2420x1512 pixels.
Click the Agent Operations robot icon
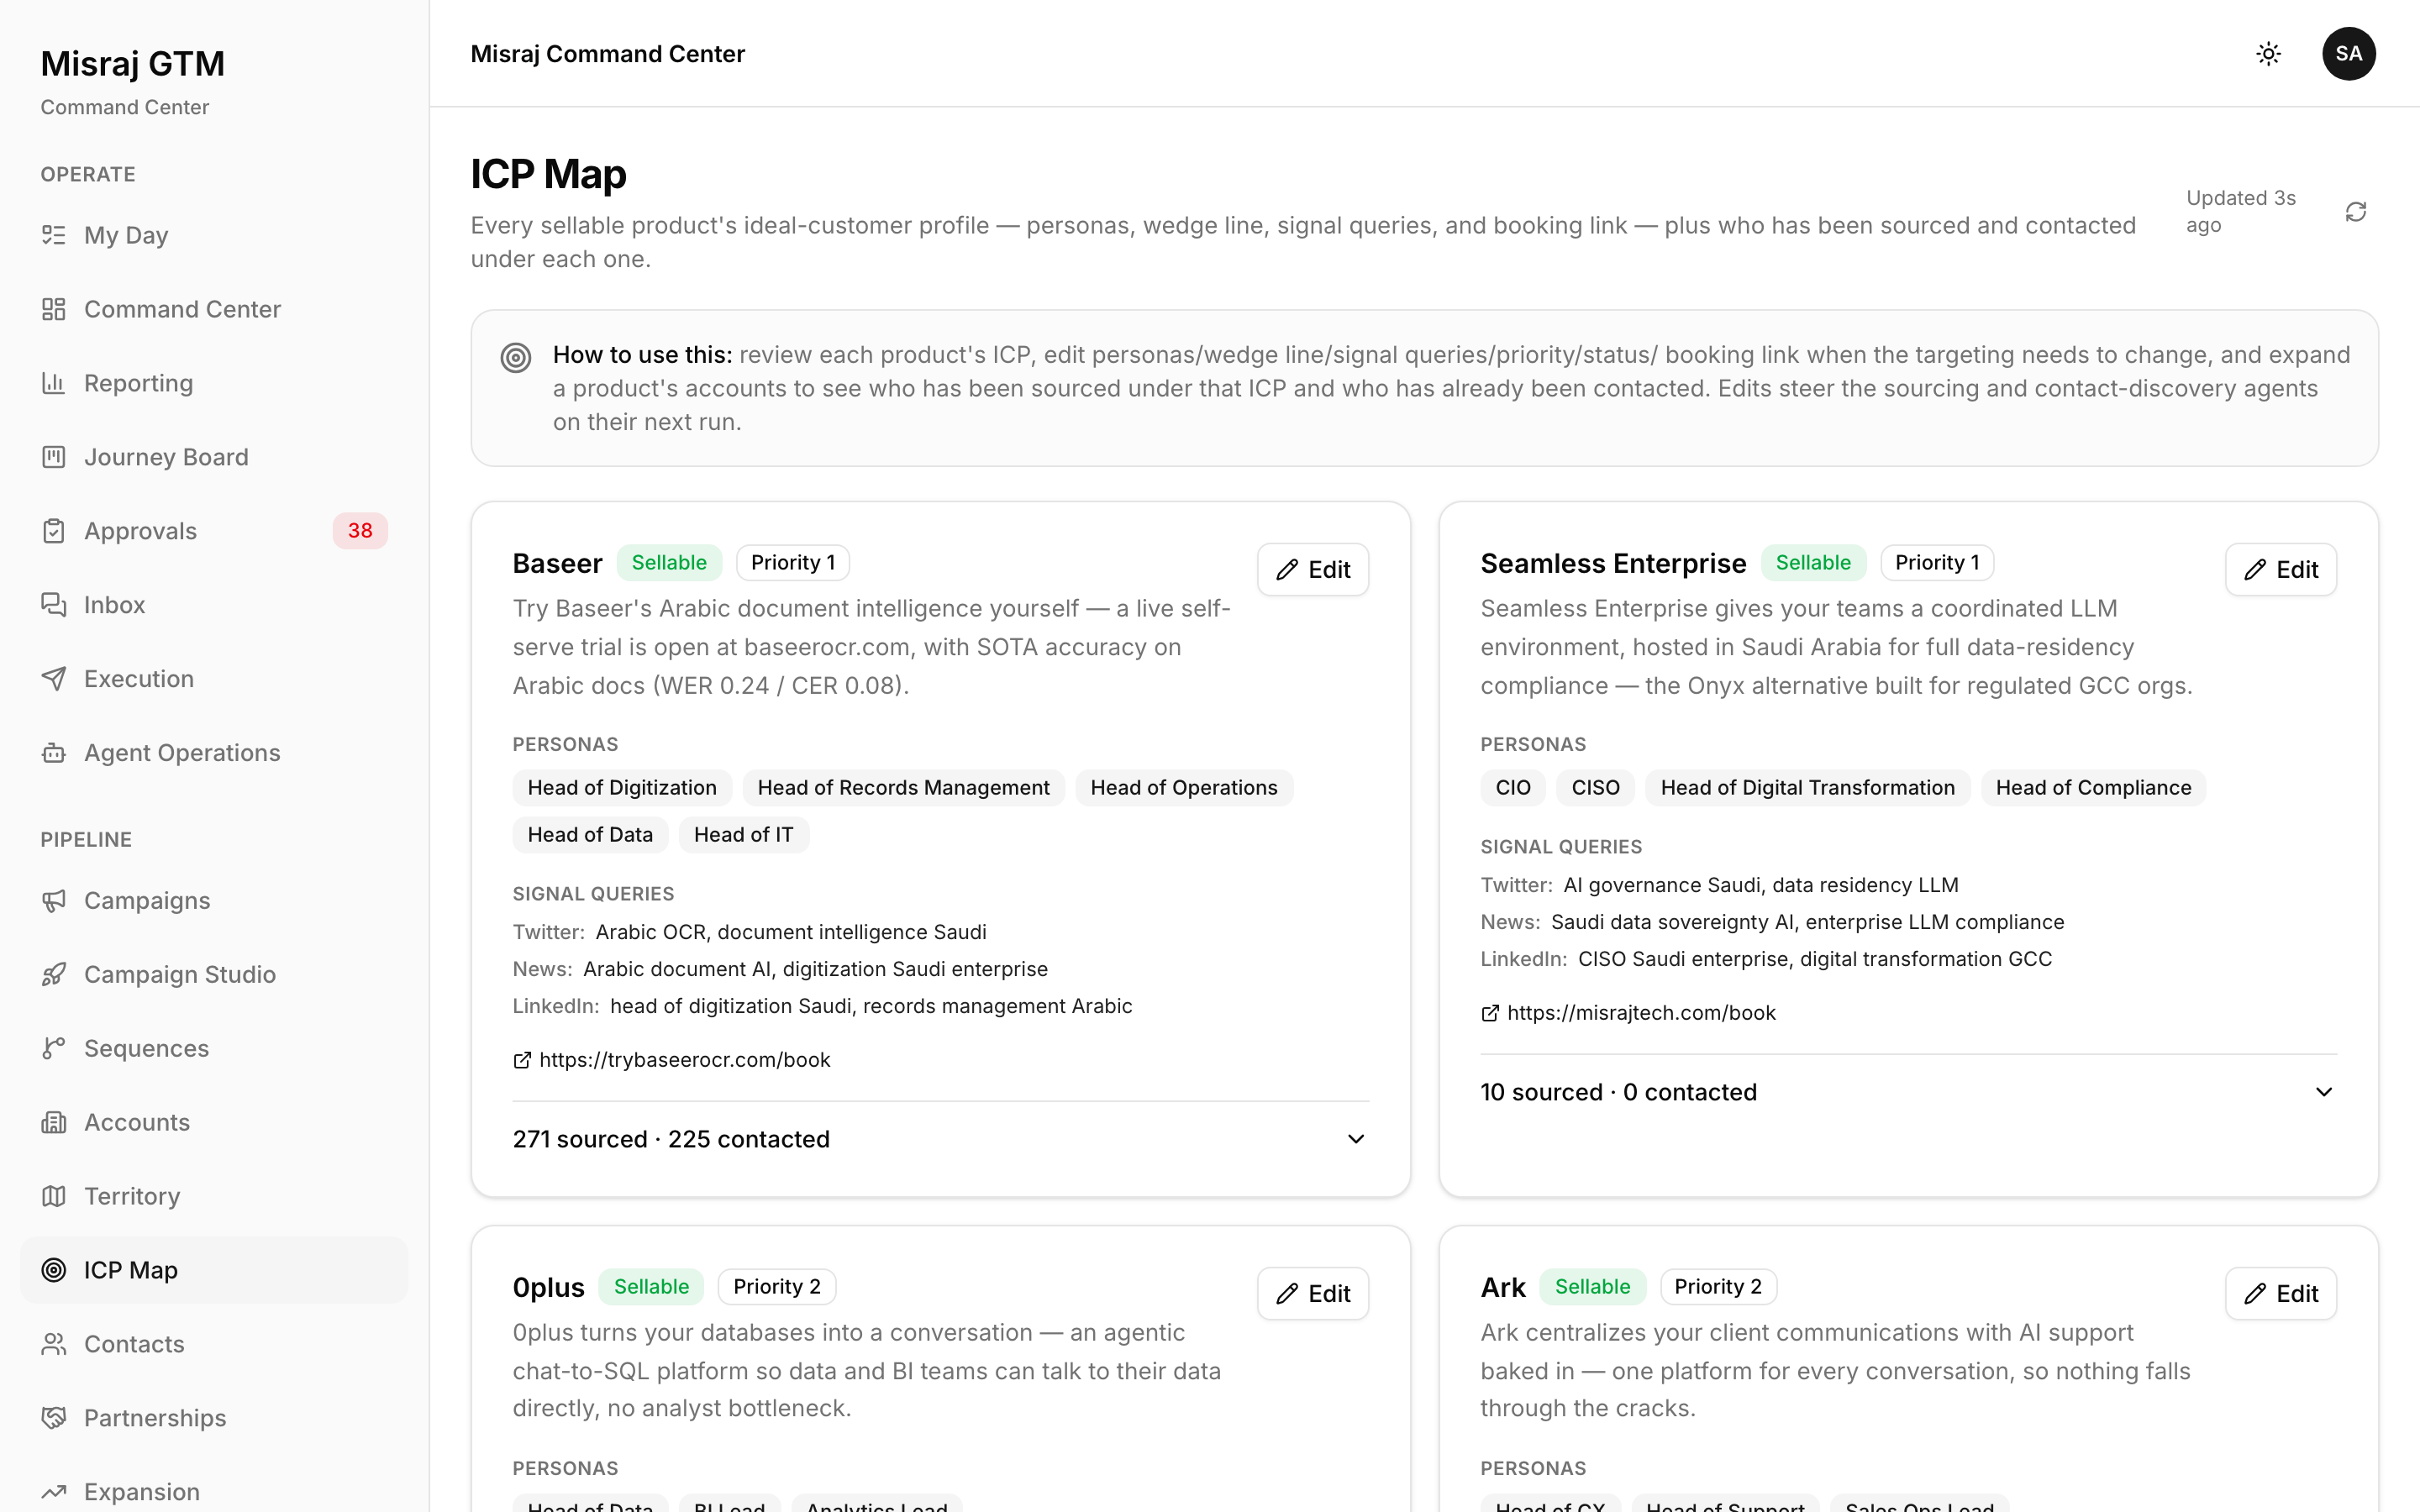(x=54, y=753)
